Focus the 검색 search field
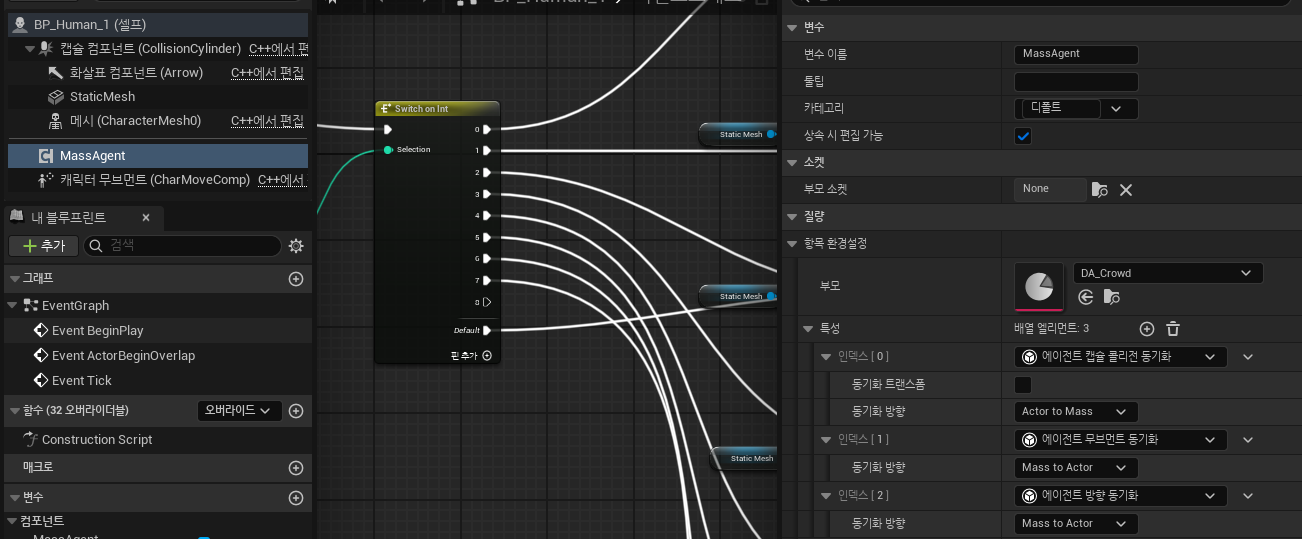1302x539 pixels. pyautogui.click(x=182, y=245)
